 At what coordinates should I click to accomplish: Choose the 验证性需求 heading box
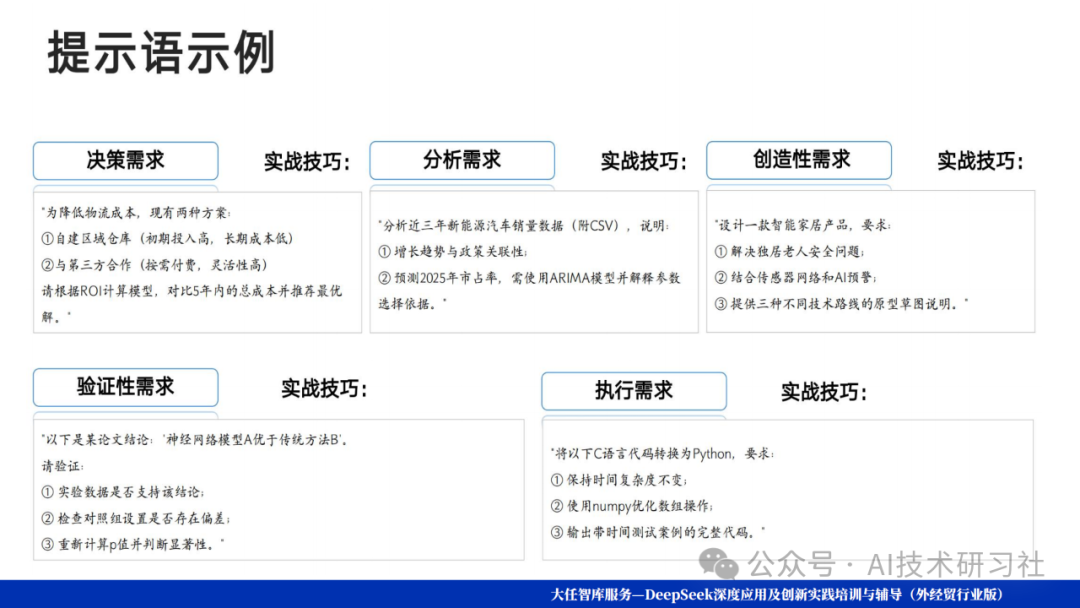pyautogui.click(x=125, y=387)
